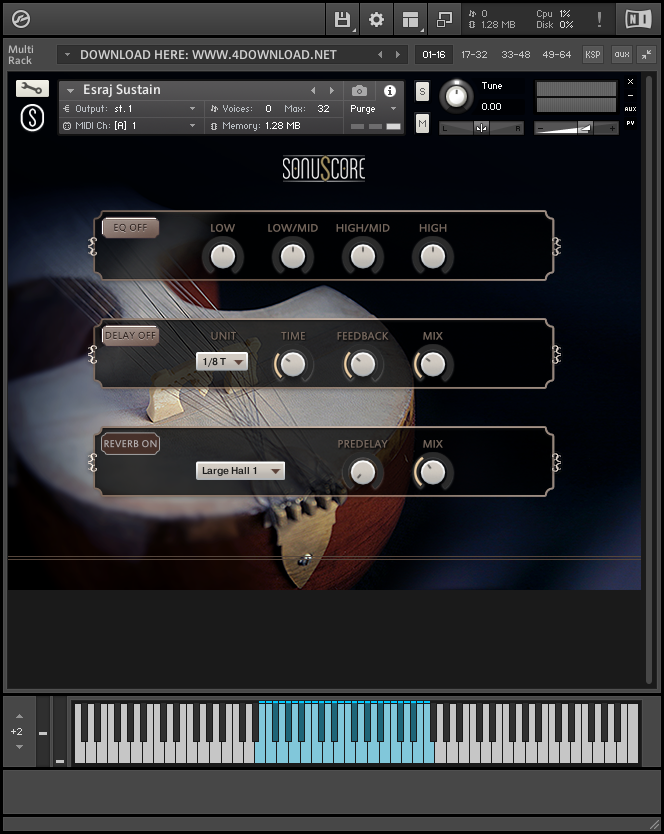Open the workspace layout icon
This screenshot has height=834, width=664.
[410, 20]
